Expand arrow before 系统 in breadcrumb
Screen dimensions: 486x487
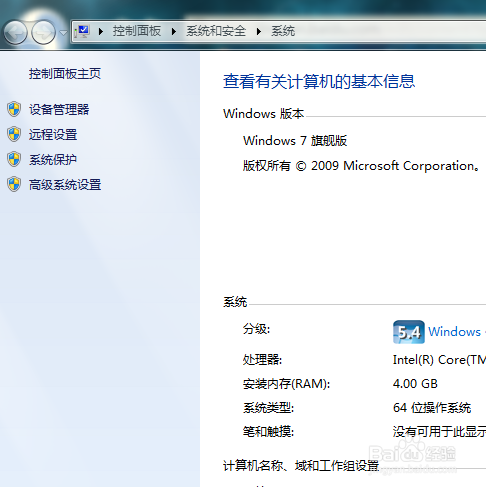tap(259, 32)
